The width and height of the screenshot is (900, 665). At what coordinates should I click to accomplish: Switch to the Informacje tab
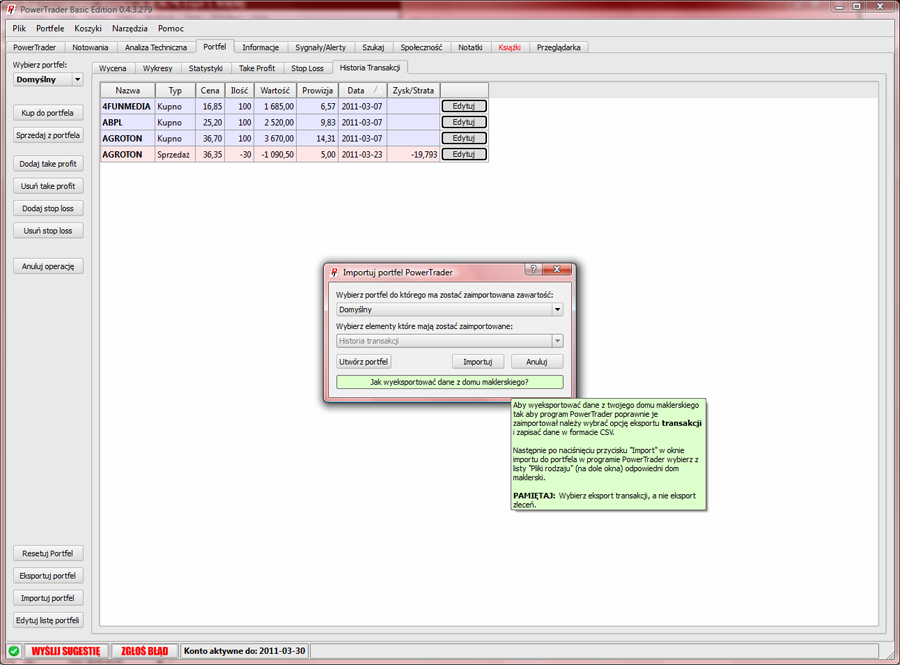click(x=261, y=48)
